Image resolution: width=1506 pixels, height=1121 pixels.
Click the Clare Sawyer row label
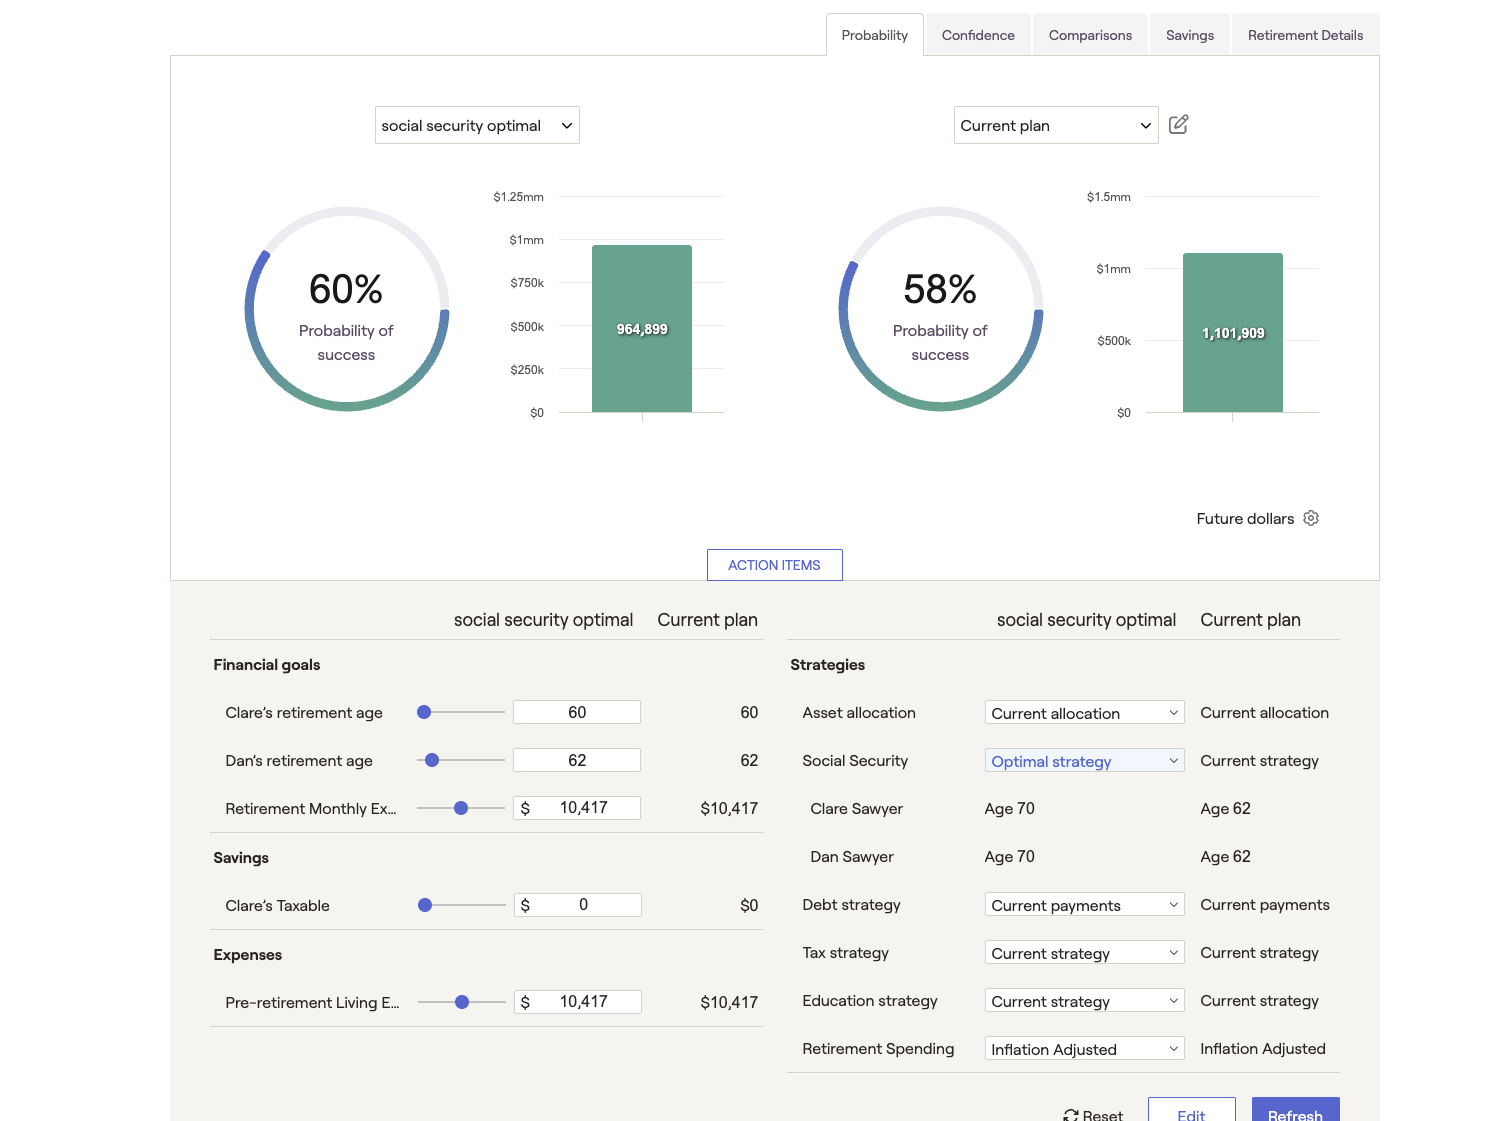pos(857,808)
